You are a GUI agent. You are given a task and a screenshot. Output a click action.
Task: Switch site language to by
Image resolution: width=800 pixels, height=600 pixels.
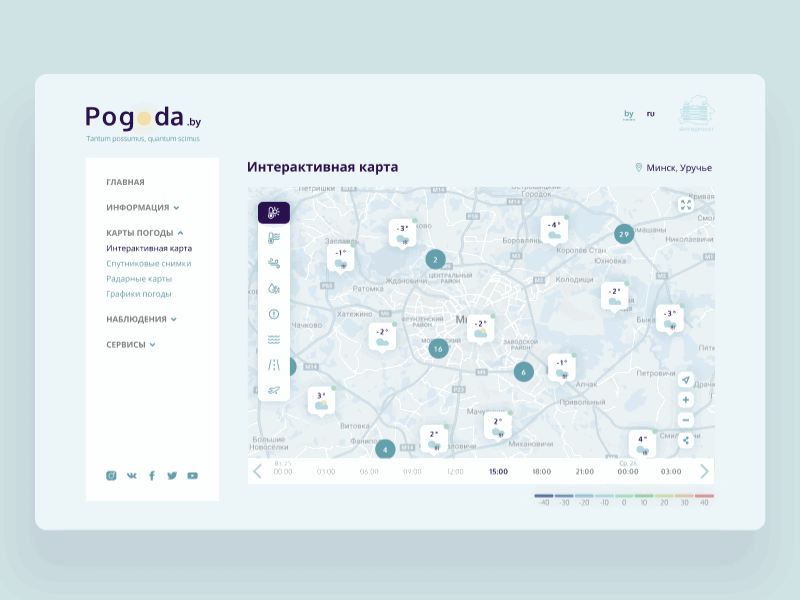click(x=628, y=114)
